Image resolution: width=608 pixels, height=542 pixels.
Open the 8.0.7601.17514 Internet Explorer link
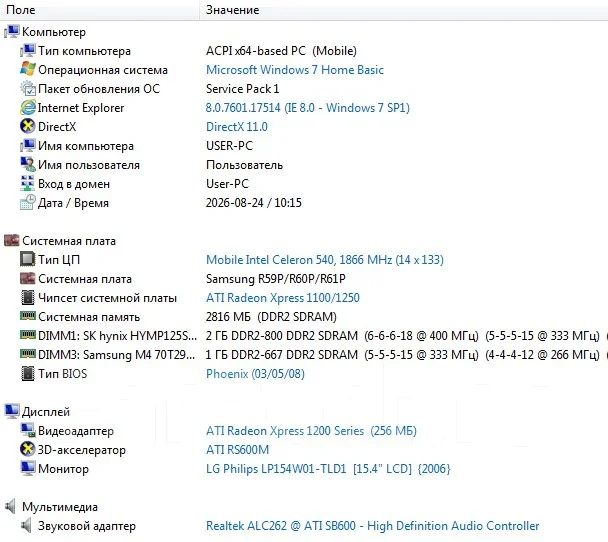[307, 108]
